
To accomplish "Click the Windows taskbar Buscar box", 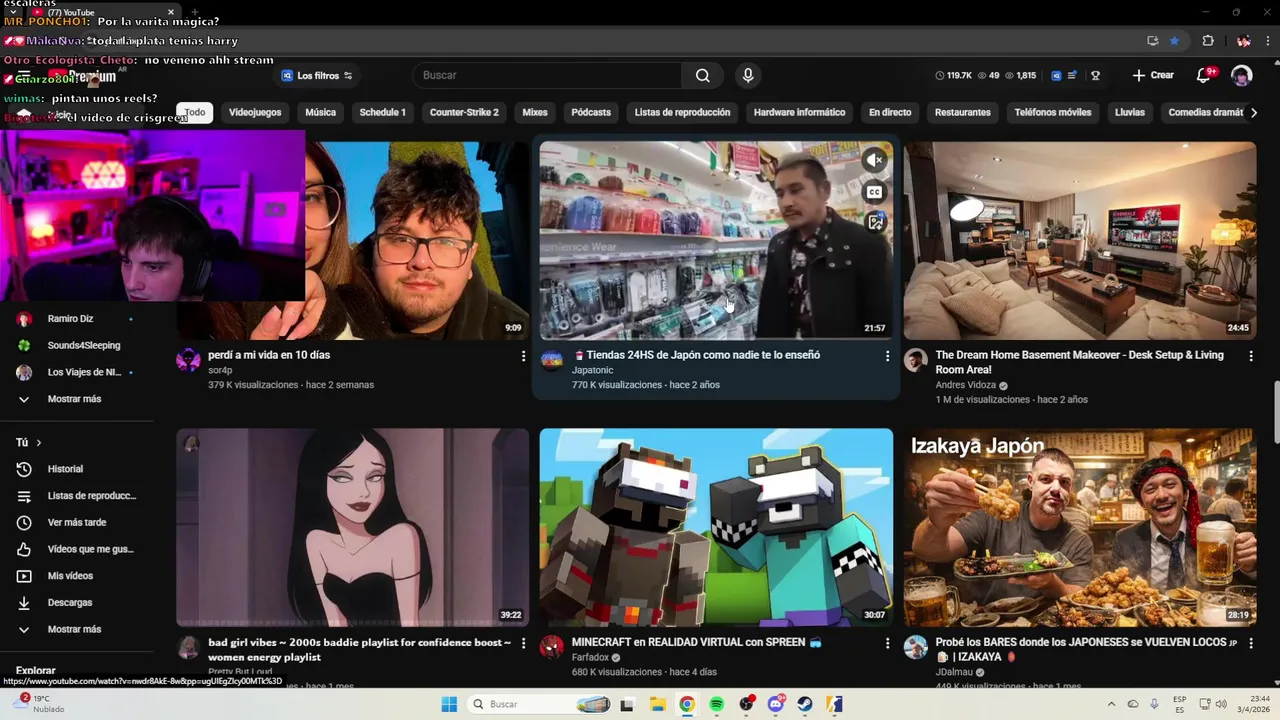I will tap(539, 704).
